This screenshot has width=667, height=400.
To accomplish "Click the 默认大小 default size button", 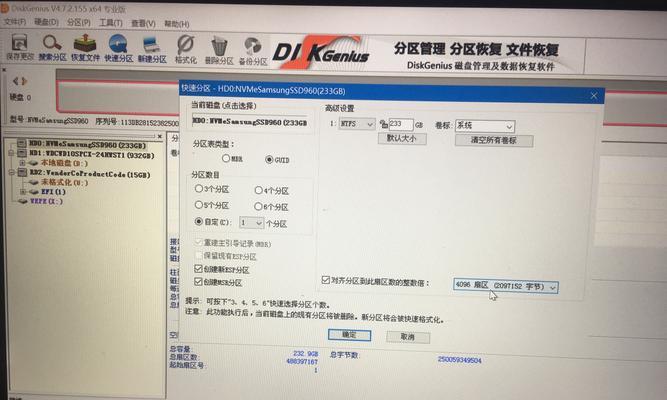I will point(402,139).
